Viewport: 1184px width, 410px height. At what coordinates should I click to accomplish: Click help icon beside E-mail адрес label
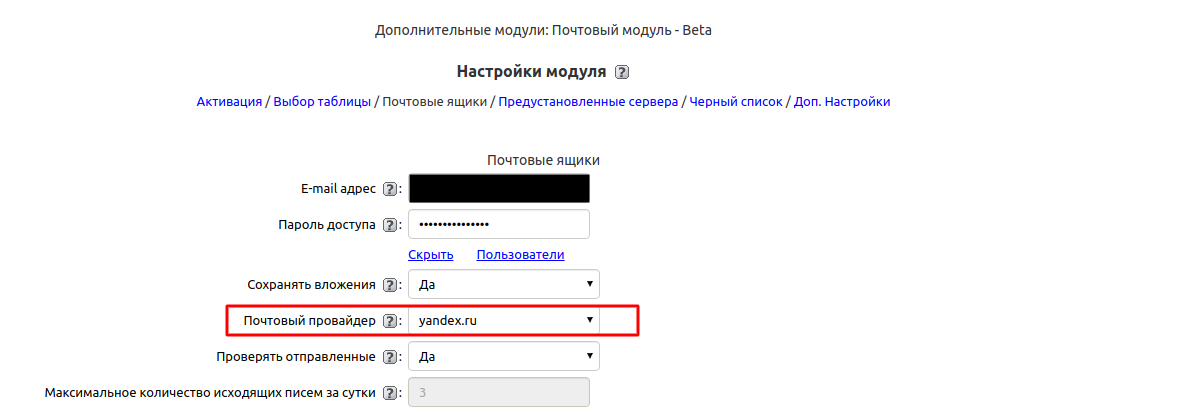click(390, 189)
